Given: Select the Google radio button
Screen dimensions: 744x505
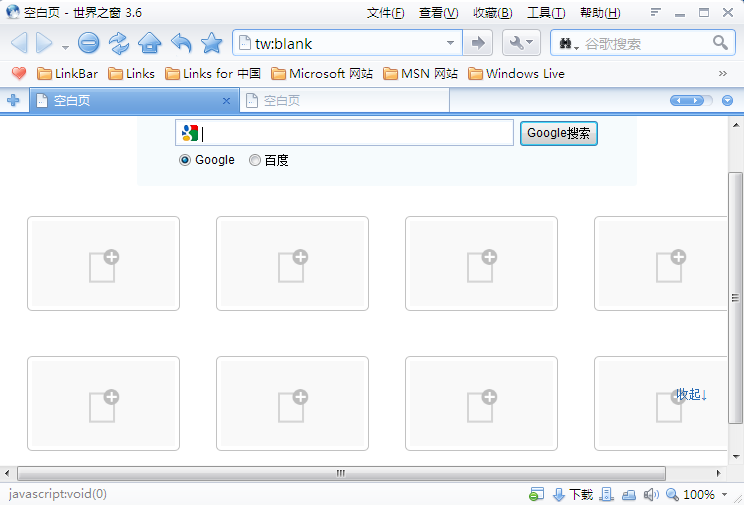Looking at the screenshot, I should coord(185,160).
